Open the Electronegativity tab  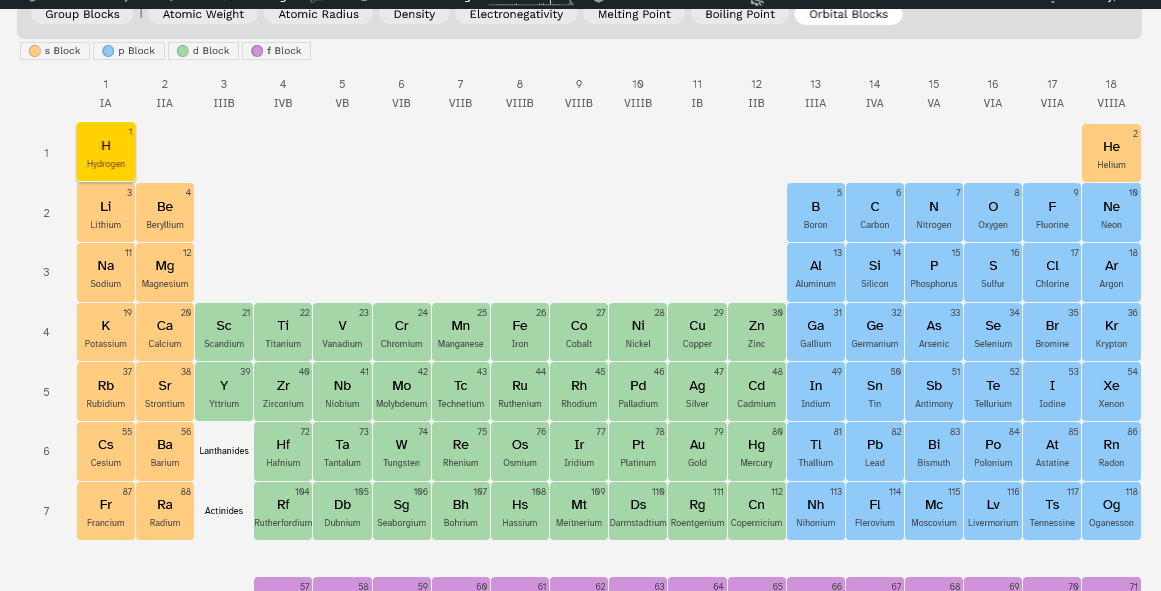tap(516, 14)
